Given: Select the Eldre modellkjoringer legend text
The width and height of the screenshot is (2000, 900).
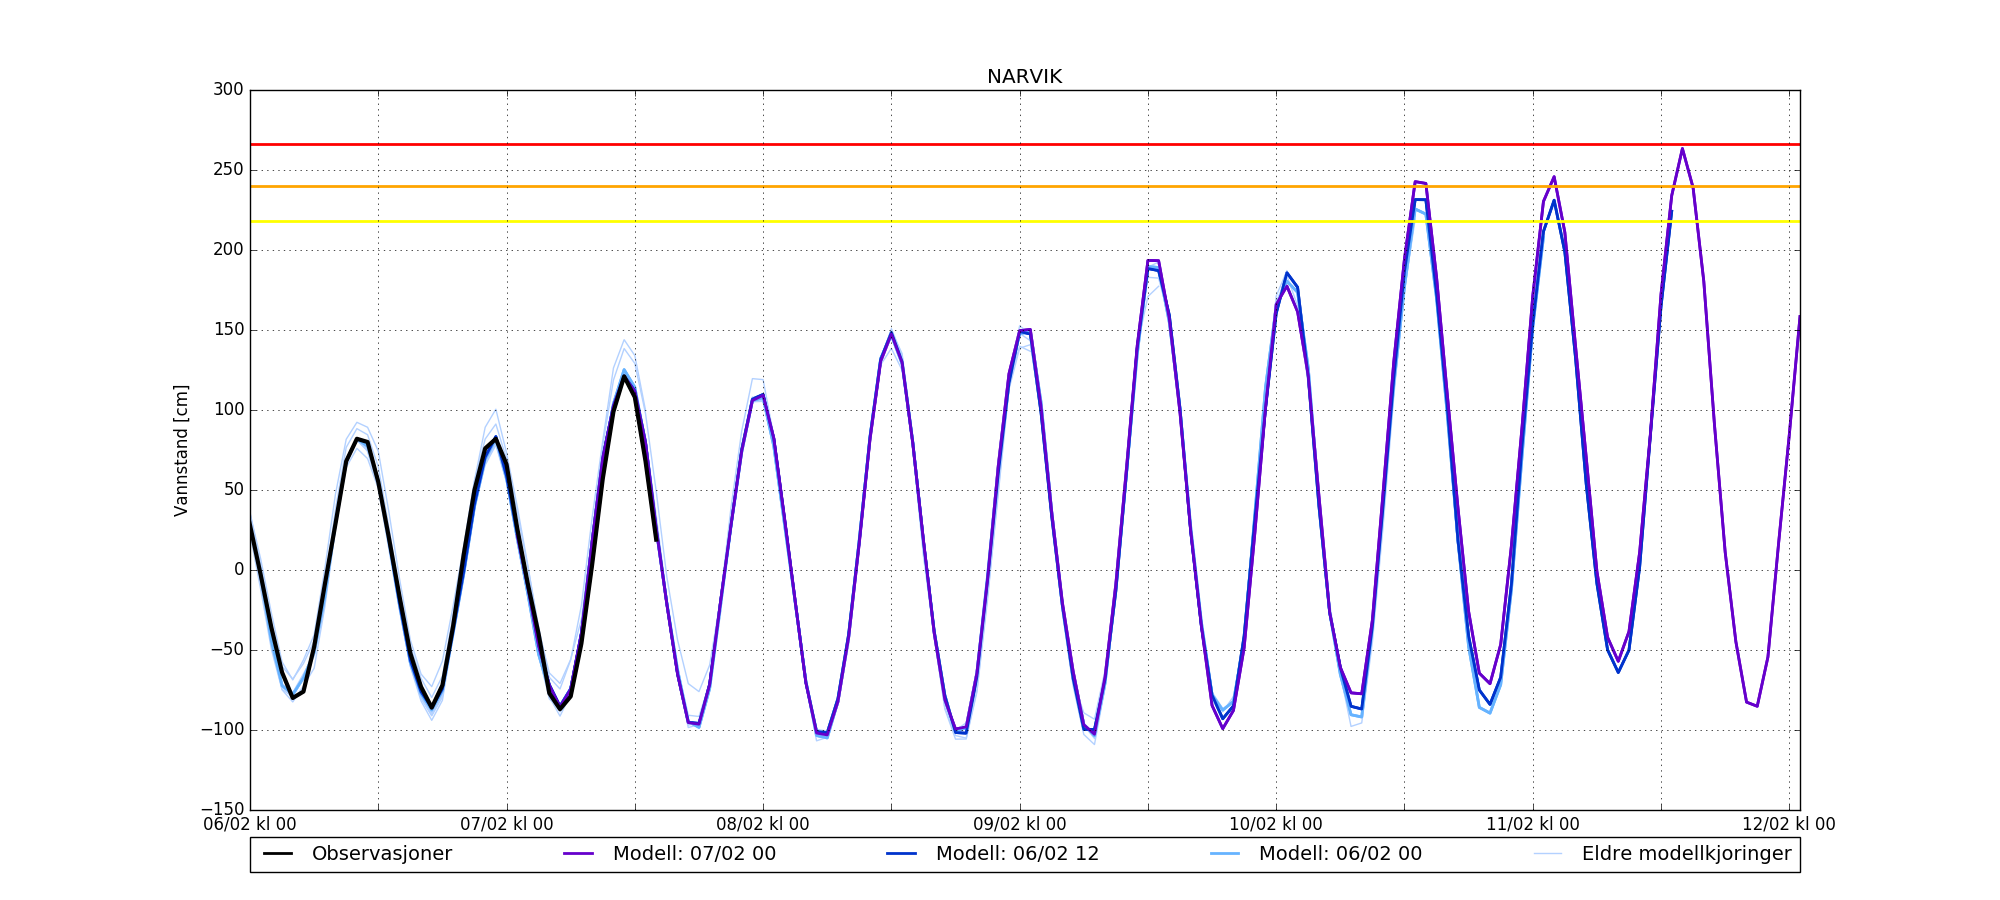Looking at the screenshot, I should click(1686, 854).
